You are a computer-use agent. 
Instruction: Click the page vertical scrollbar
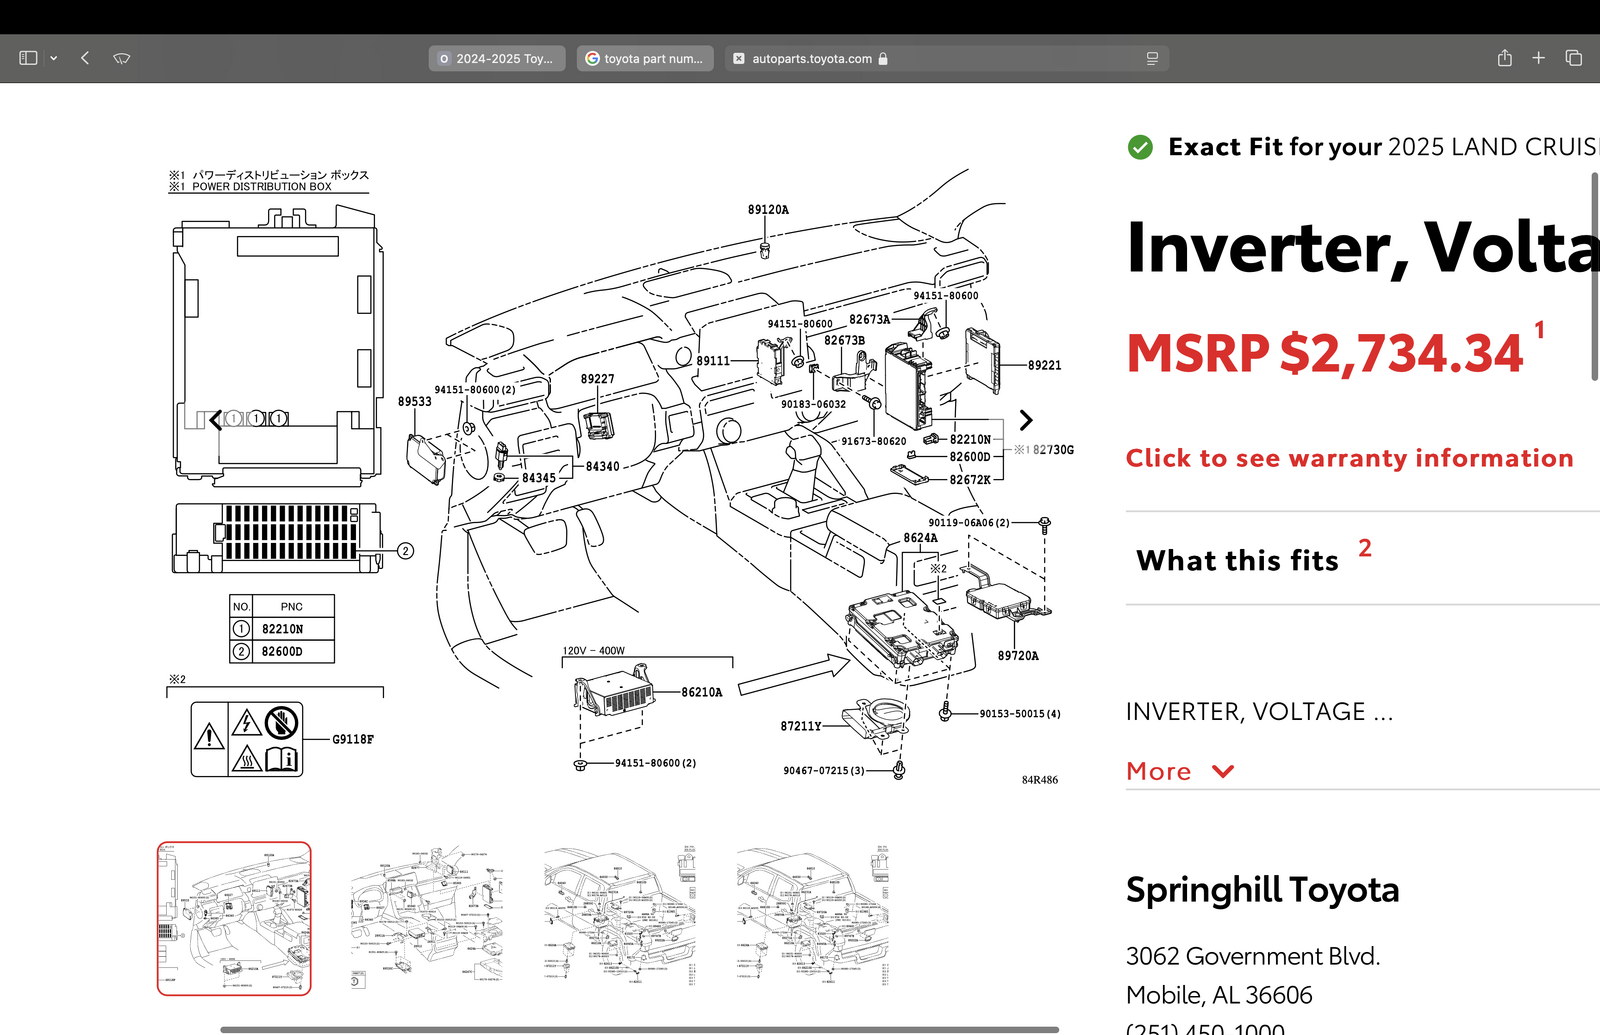1595,276
